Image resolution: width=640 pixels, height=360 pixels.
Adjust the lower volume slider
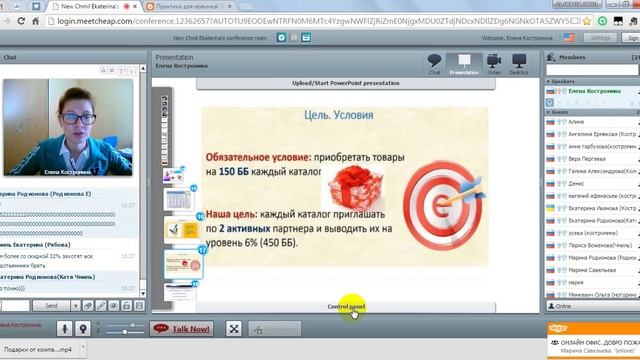[125, 332]
